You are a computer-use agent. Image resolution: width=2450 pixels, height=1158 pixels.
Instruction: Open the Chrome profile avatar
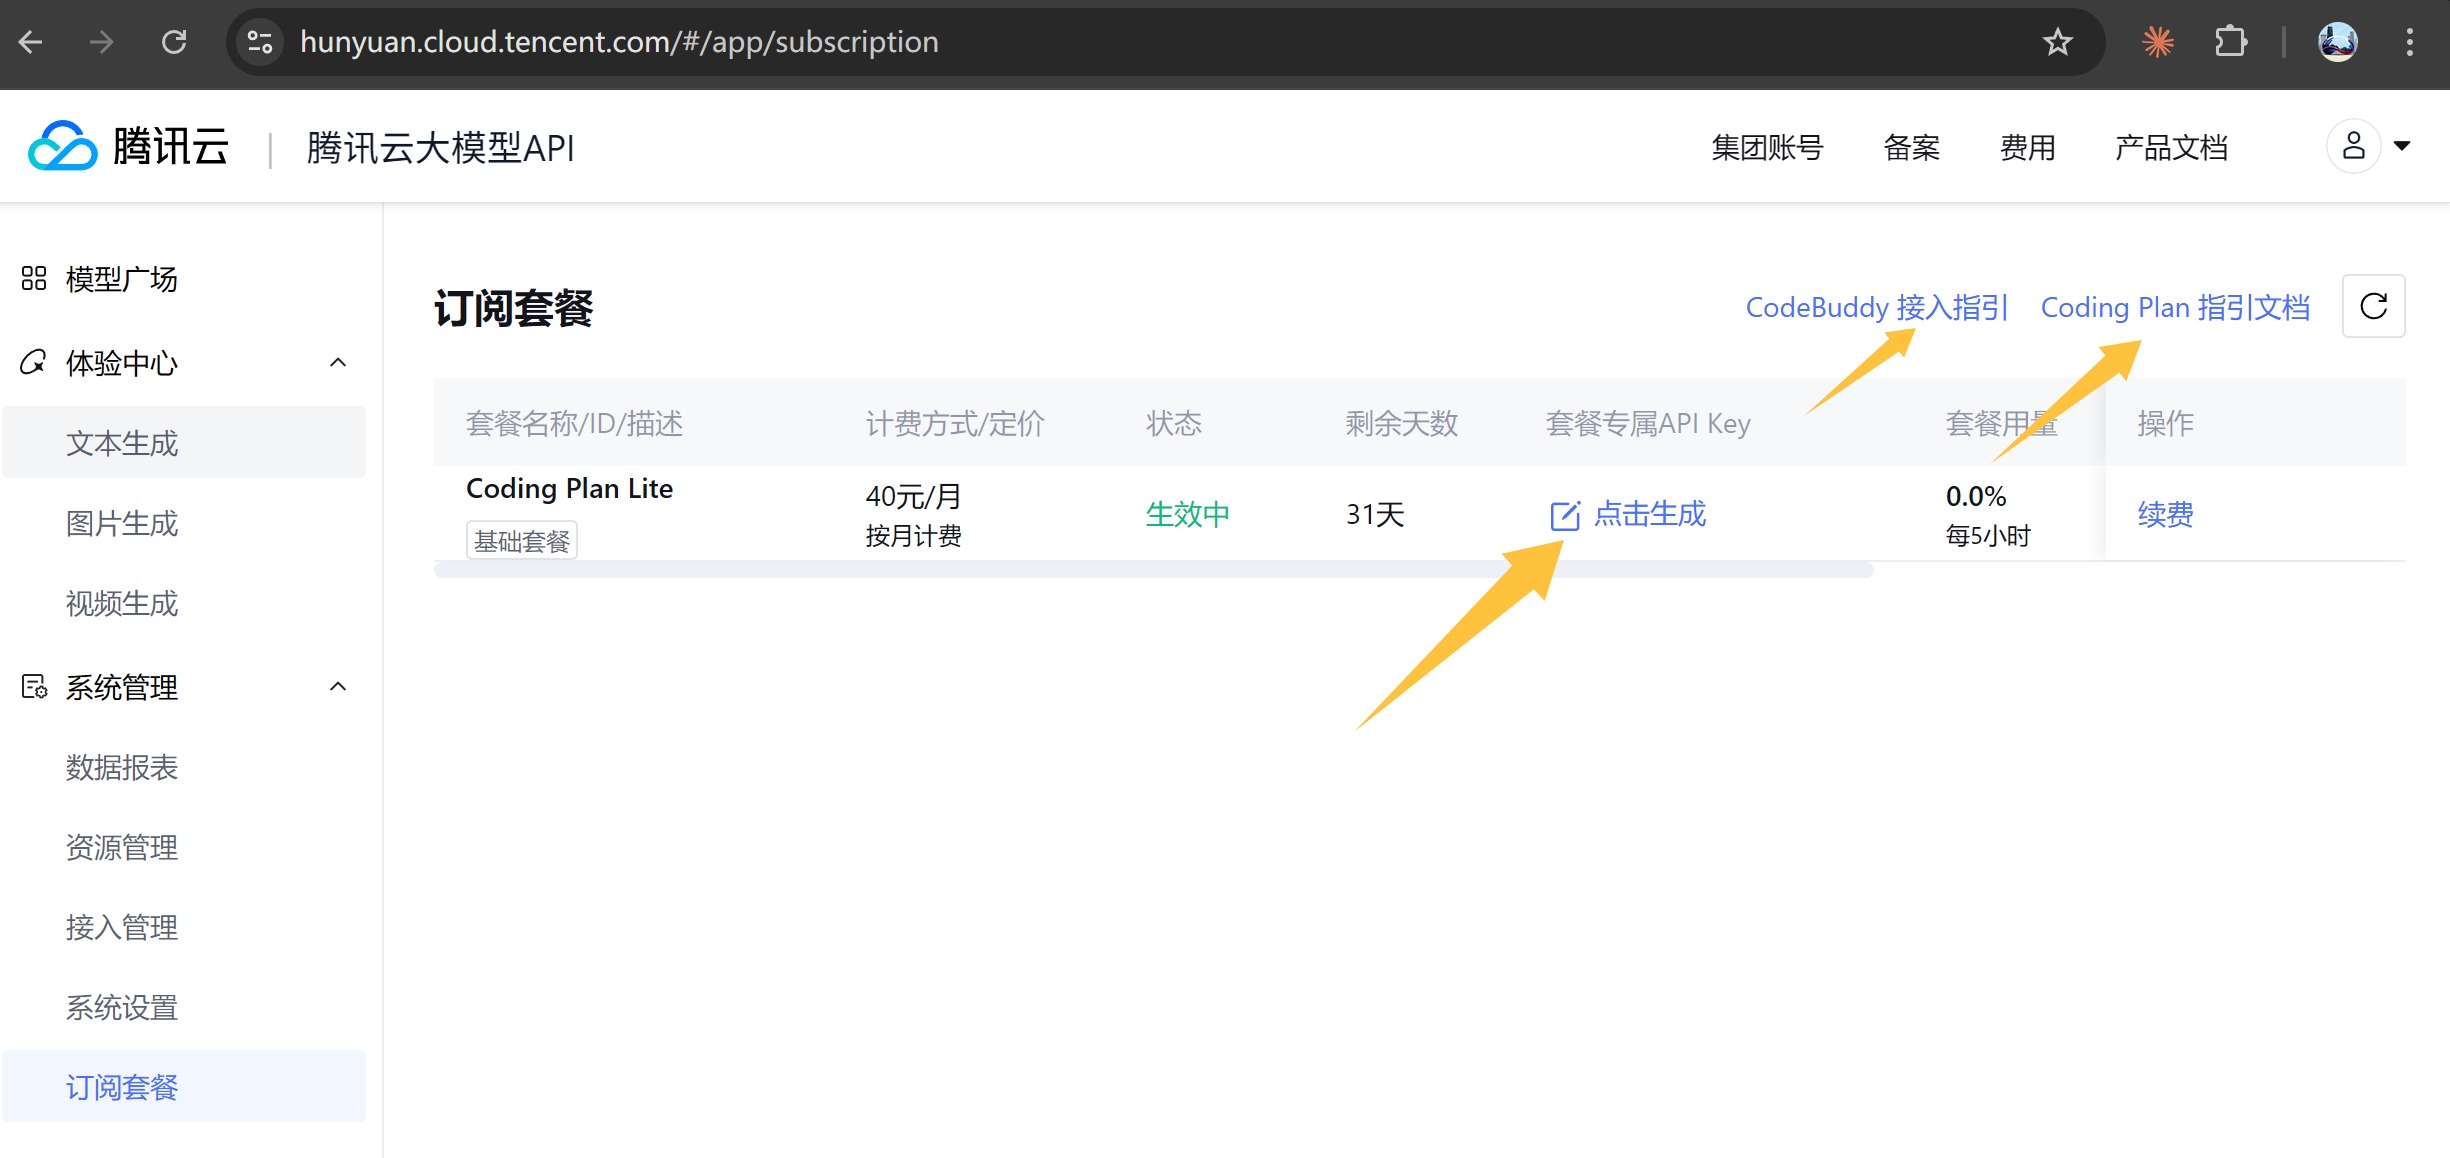pos(2337,42)
